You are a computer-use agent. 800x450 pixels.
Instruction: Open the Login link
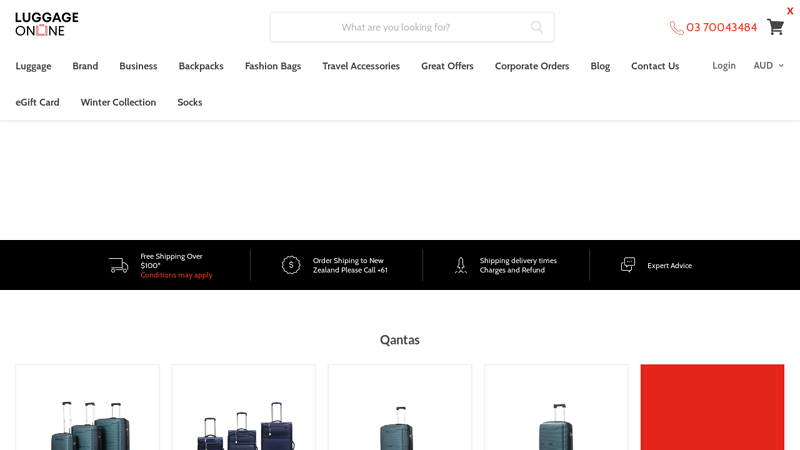coord(724,65)
